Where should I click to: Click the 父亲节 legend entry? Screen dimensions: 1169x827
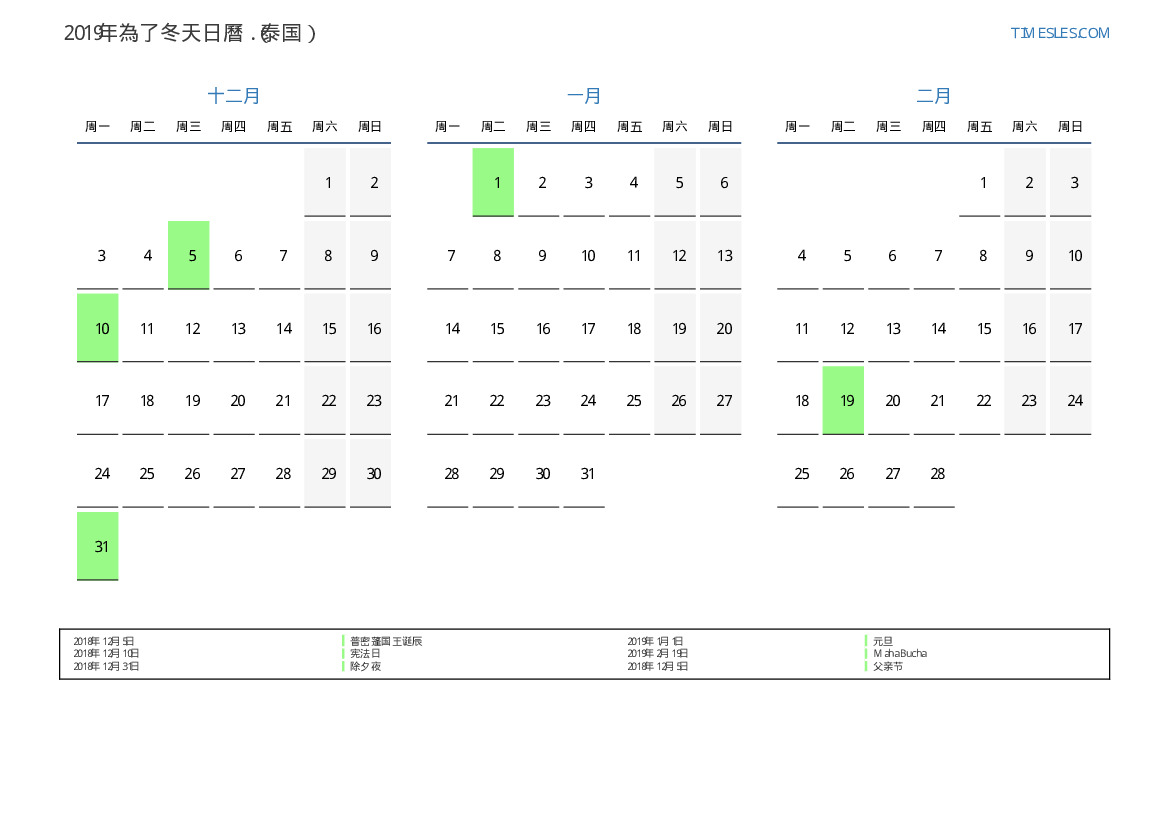tap(887, 666)
